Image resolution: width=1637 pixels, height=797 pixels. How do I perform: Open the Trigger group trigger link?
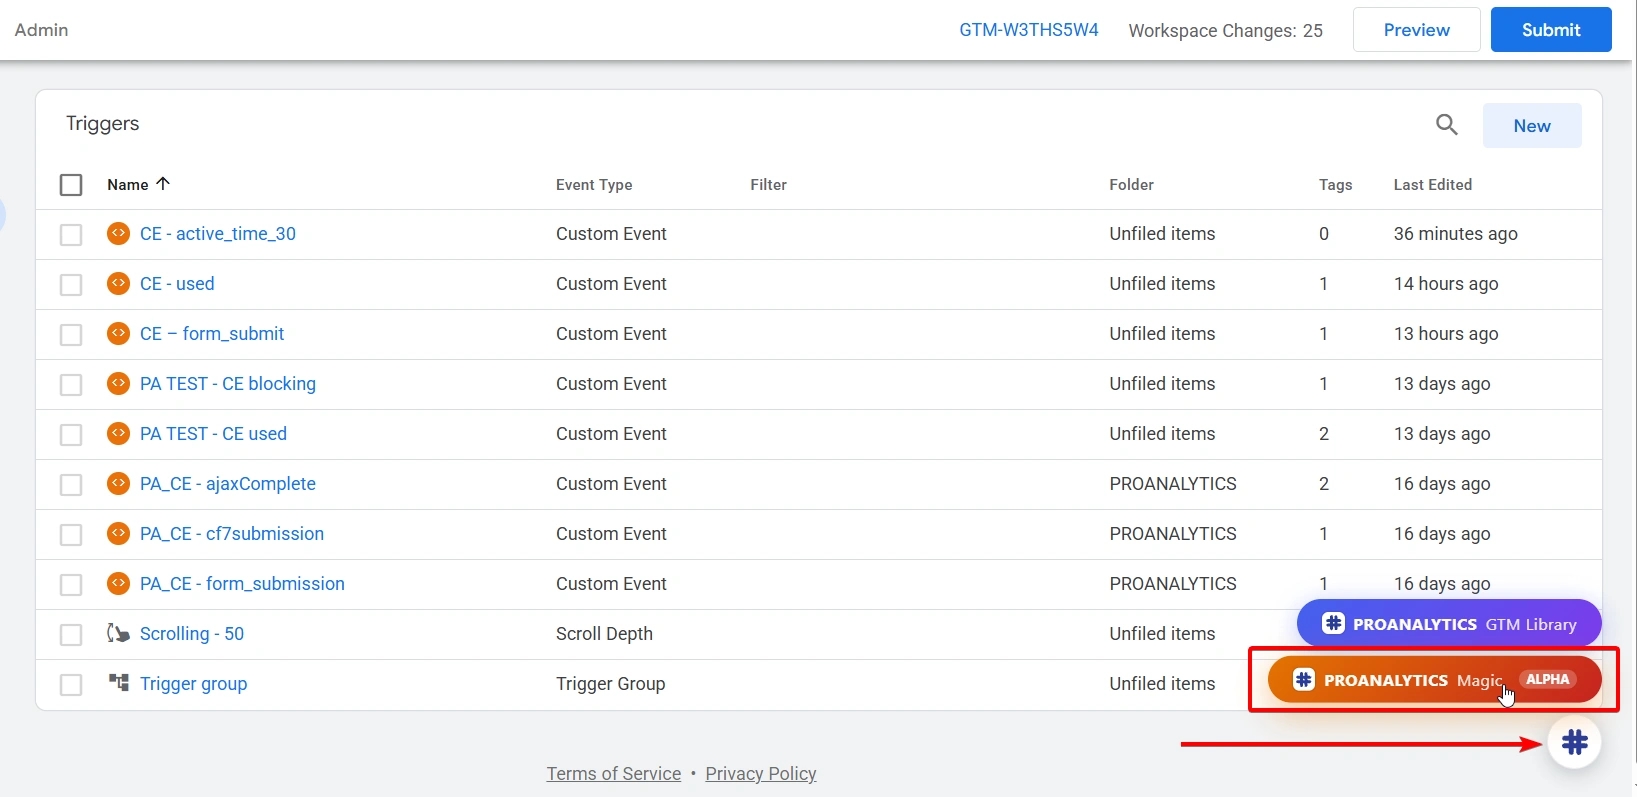point(193,684)
